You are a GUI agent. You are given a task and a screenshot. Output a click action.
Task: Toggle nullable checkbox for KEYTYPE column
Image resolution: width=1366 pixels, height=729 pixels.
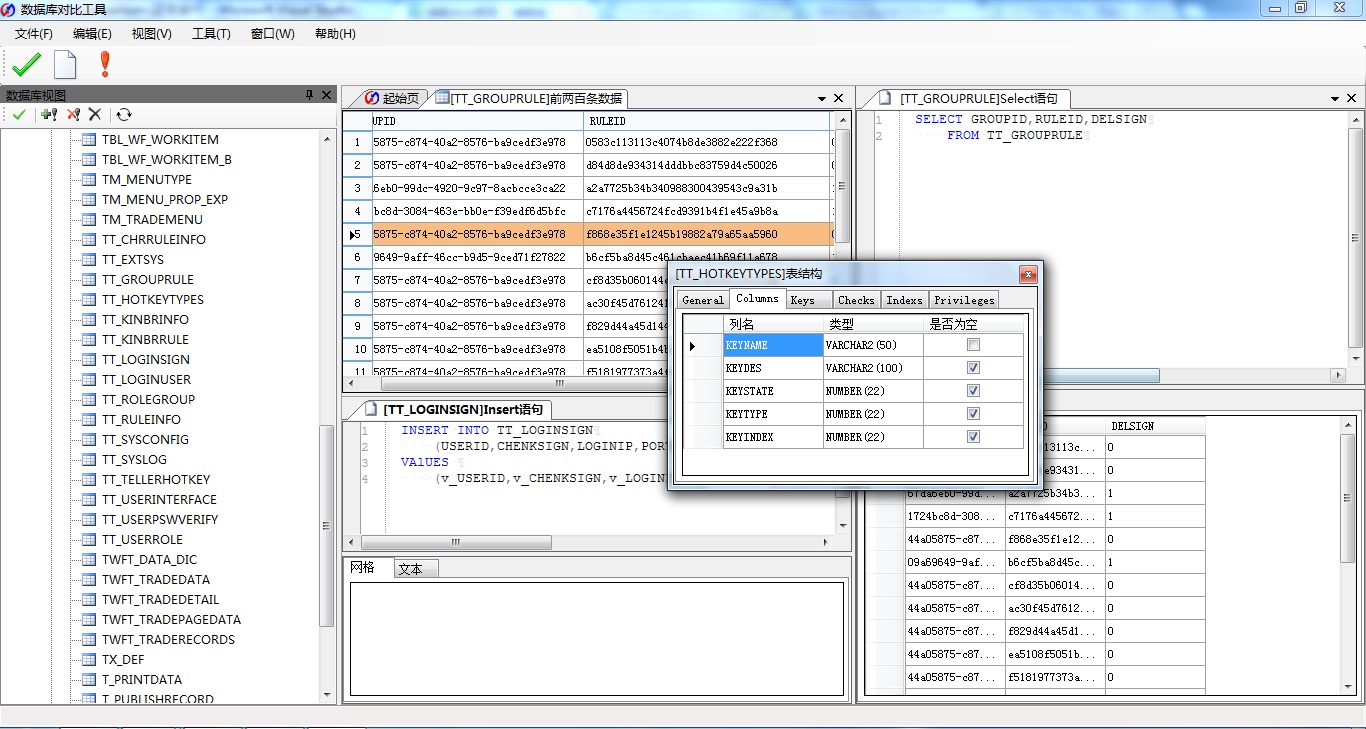(973, 414)
